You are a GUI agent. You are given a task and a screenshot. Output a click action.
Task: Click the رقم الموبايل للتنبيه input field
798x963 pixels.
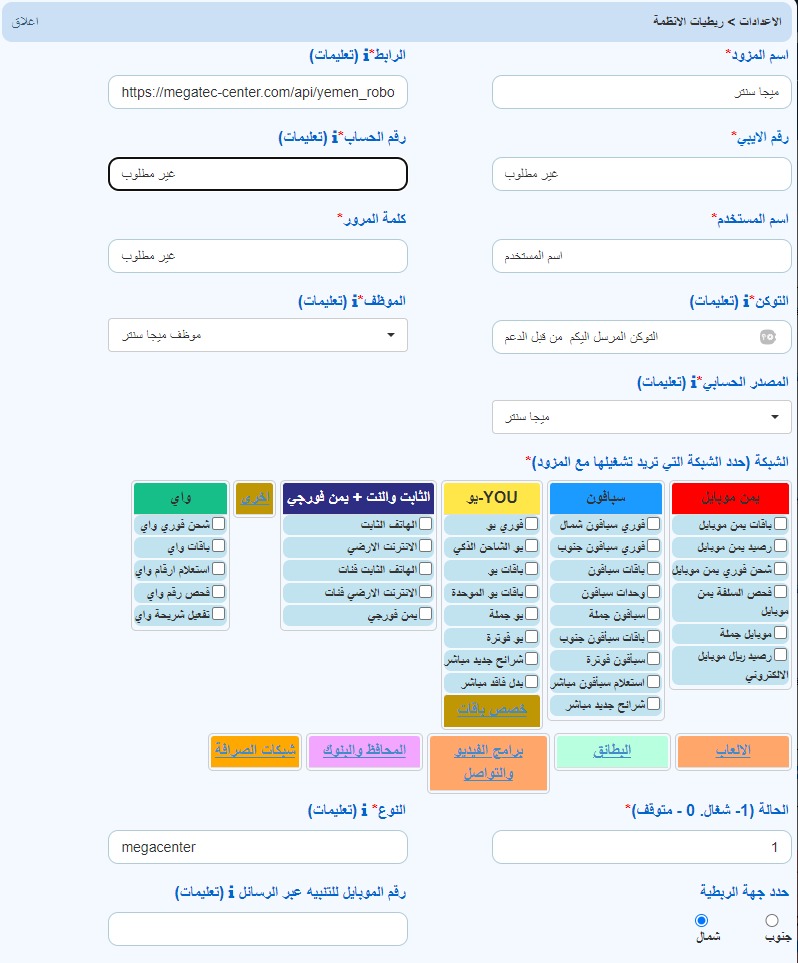pos(258,929)
